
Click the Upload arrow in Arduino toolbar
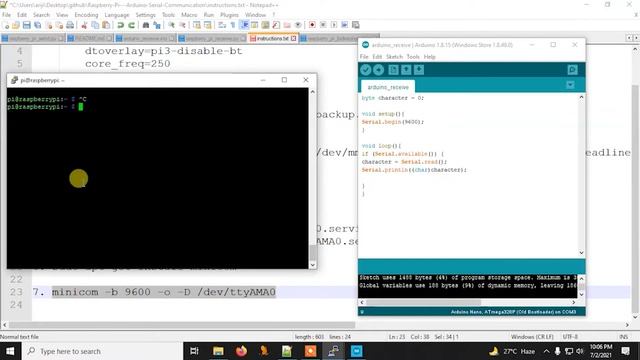pos(378,70)
